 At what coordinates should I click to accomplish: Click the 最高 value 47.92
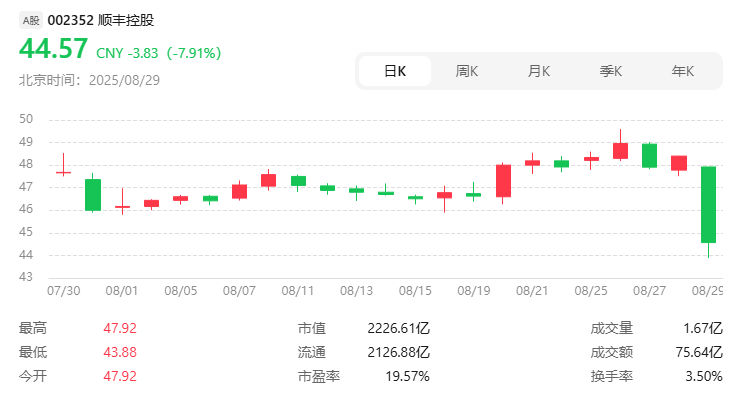(120, 328)
